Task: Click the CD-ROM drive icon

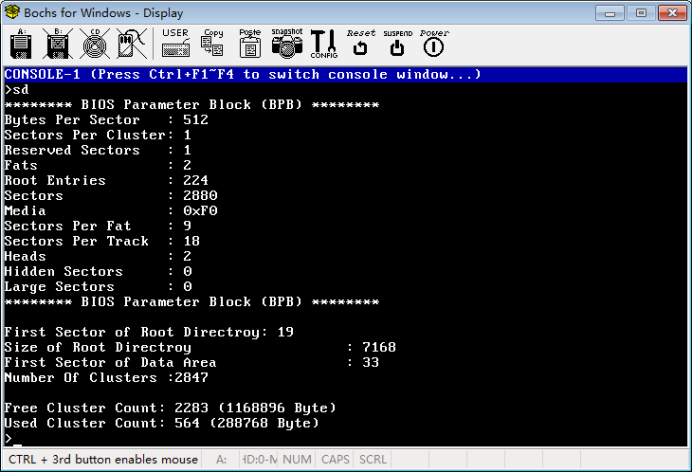Action: (95, 44)
